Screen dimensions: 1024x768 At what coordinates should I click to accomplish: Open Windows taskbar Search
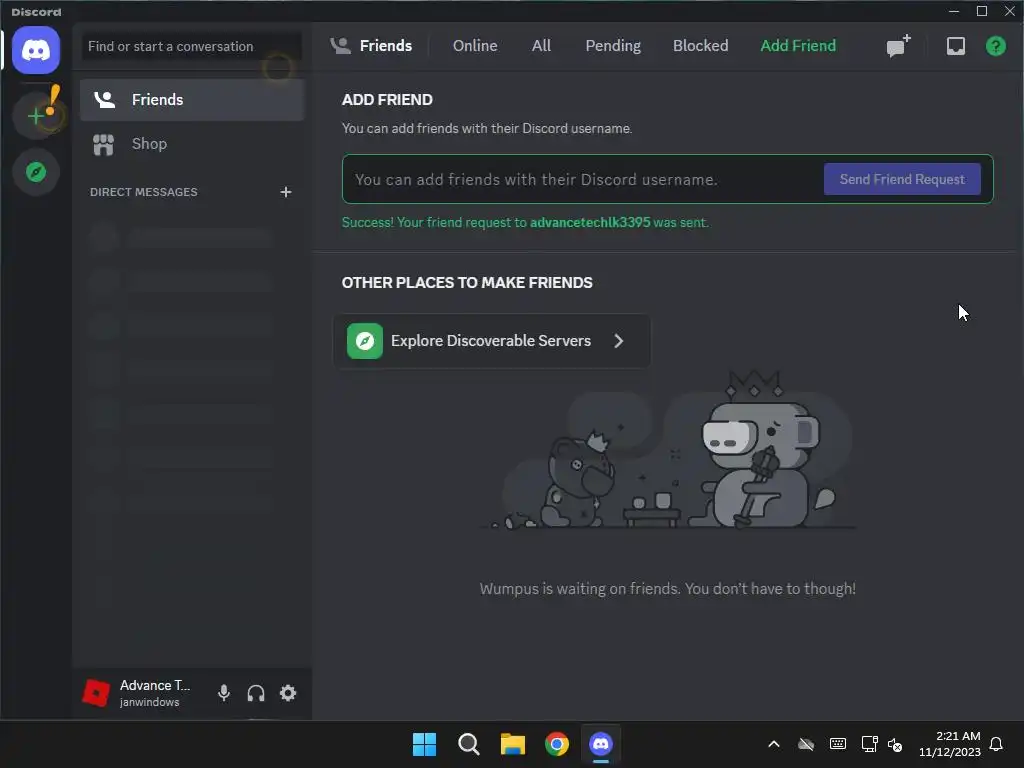(468, 744)
